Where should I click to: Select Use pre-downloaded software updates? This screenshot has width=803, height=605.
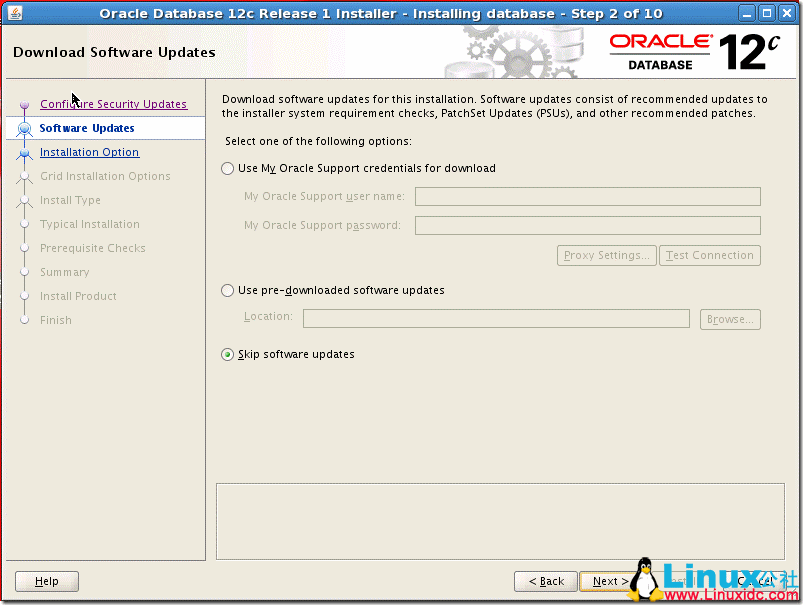[227, 290]
